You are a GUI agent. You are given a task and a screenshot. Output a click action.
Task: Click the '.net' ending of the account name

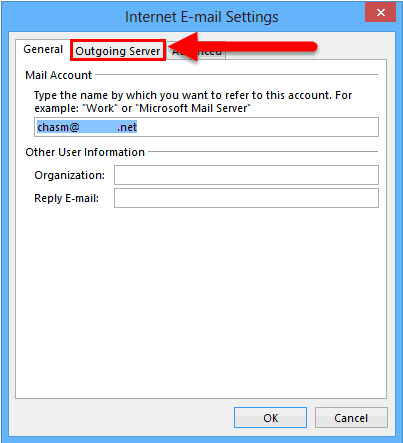[127, 127]
